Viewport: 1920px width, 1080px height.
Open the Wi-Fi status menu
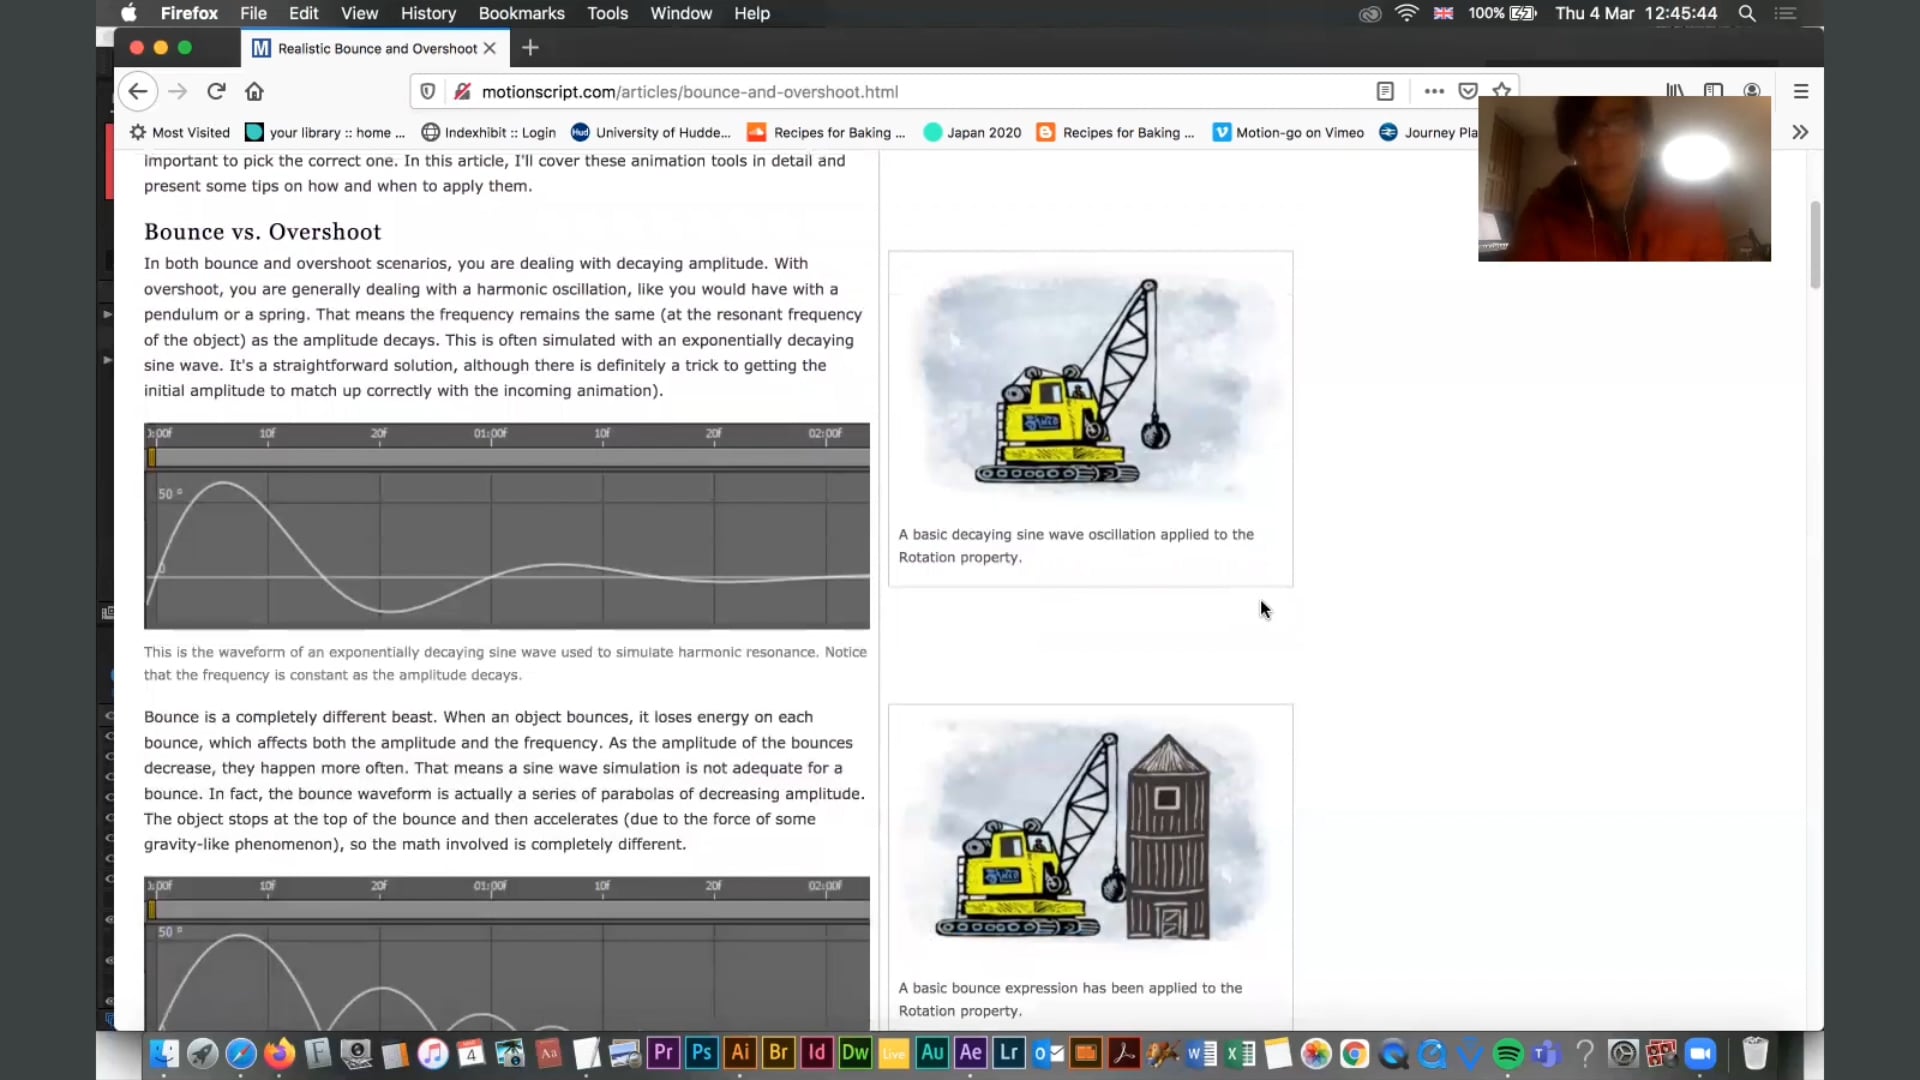tap(1406, 13)
